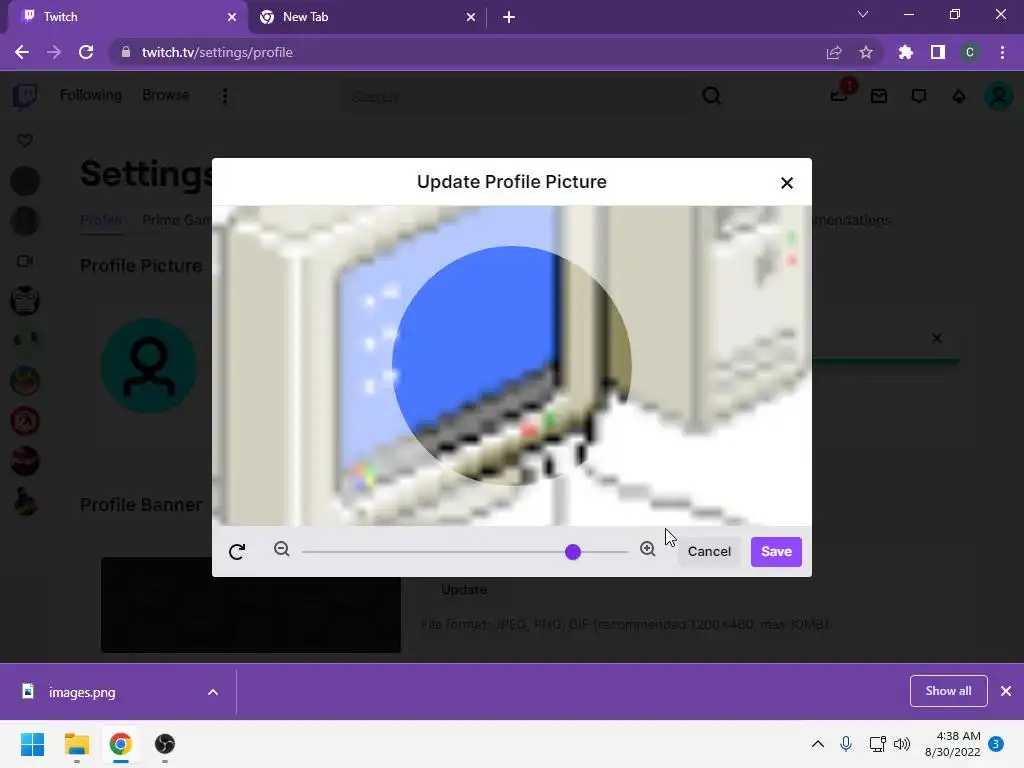Expand the images.png download options chevron
The image size is (1024, 768).
point(213,692)
